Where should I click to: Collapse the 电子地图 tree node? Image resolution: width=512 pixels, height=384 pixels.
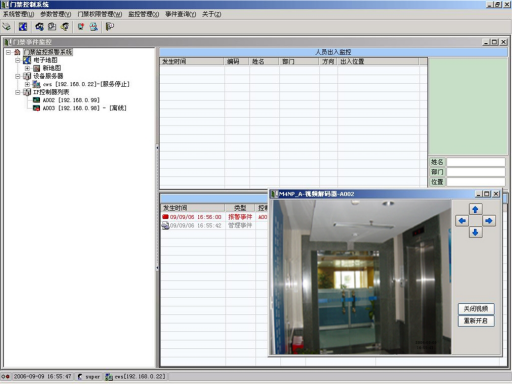pos(18,60)
